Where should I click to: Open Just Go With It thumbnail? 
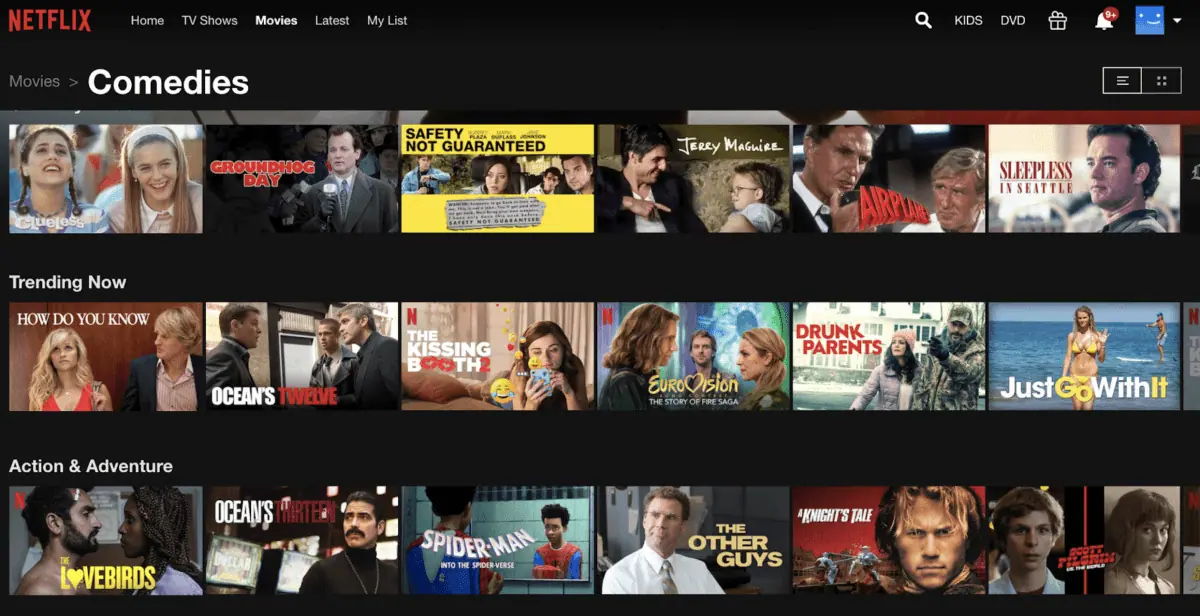point(1085,357)
